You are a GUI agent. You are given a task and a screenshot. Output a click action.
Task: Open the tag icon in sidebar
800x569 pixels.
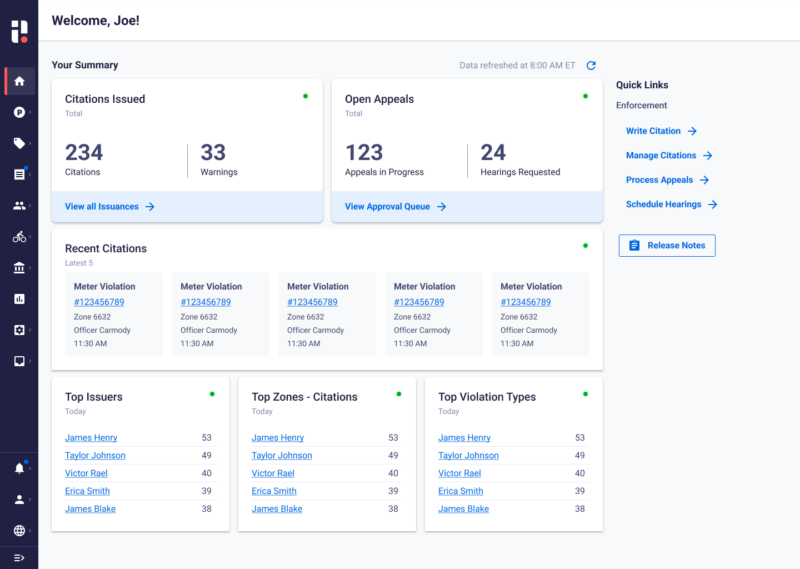(19, 143)
